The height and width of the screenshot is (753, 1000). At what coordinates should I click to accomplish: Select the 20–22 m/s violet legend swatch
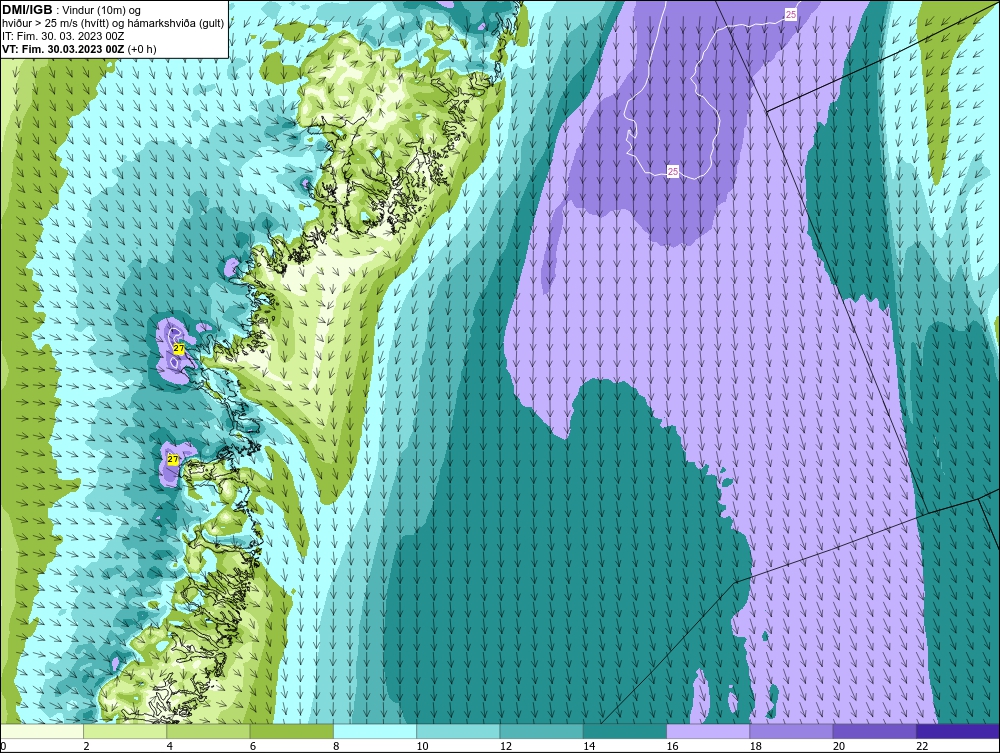875,731
